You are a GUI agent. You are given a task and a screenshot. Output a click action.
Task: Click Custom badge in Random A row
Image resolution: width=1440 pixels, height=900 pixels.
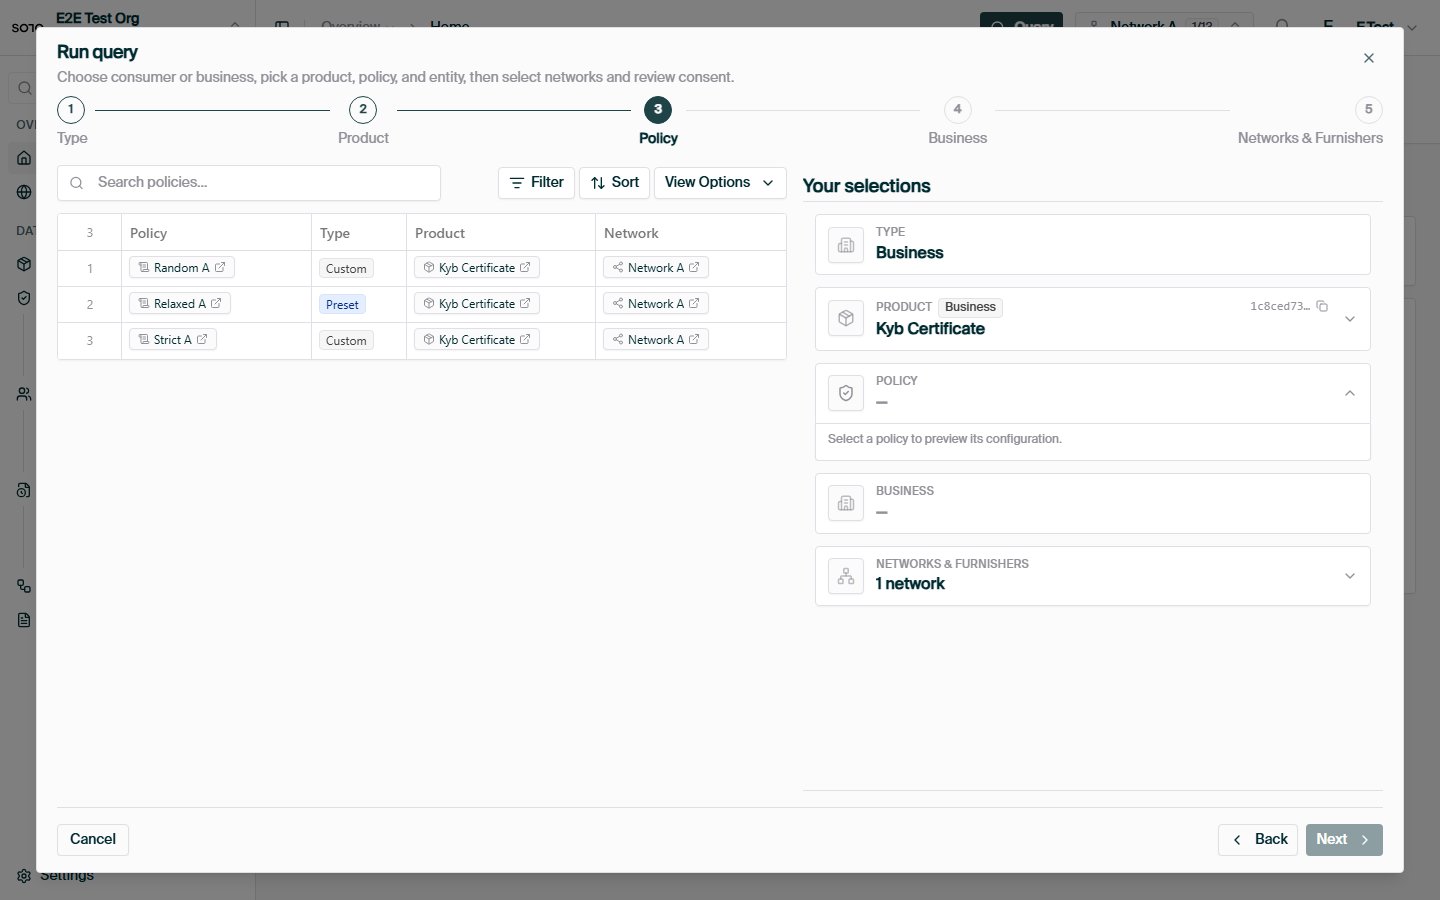click(x=346, y=269)
